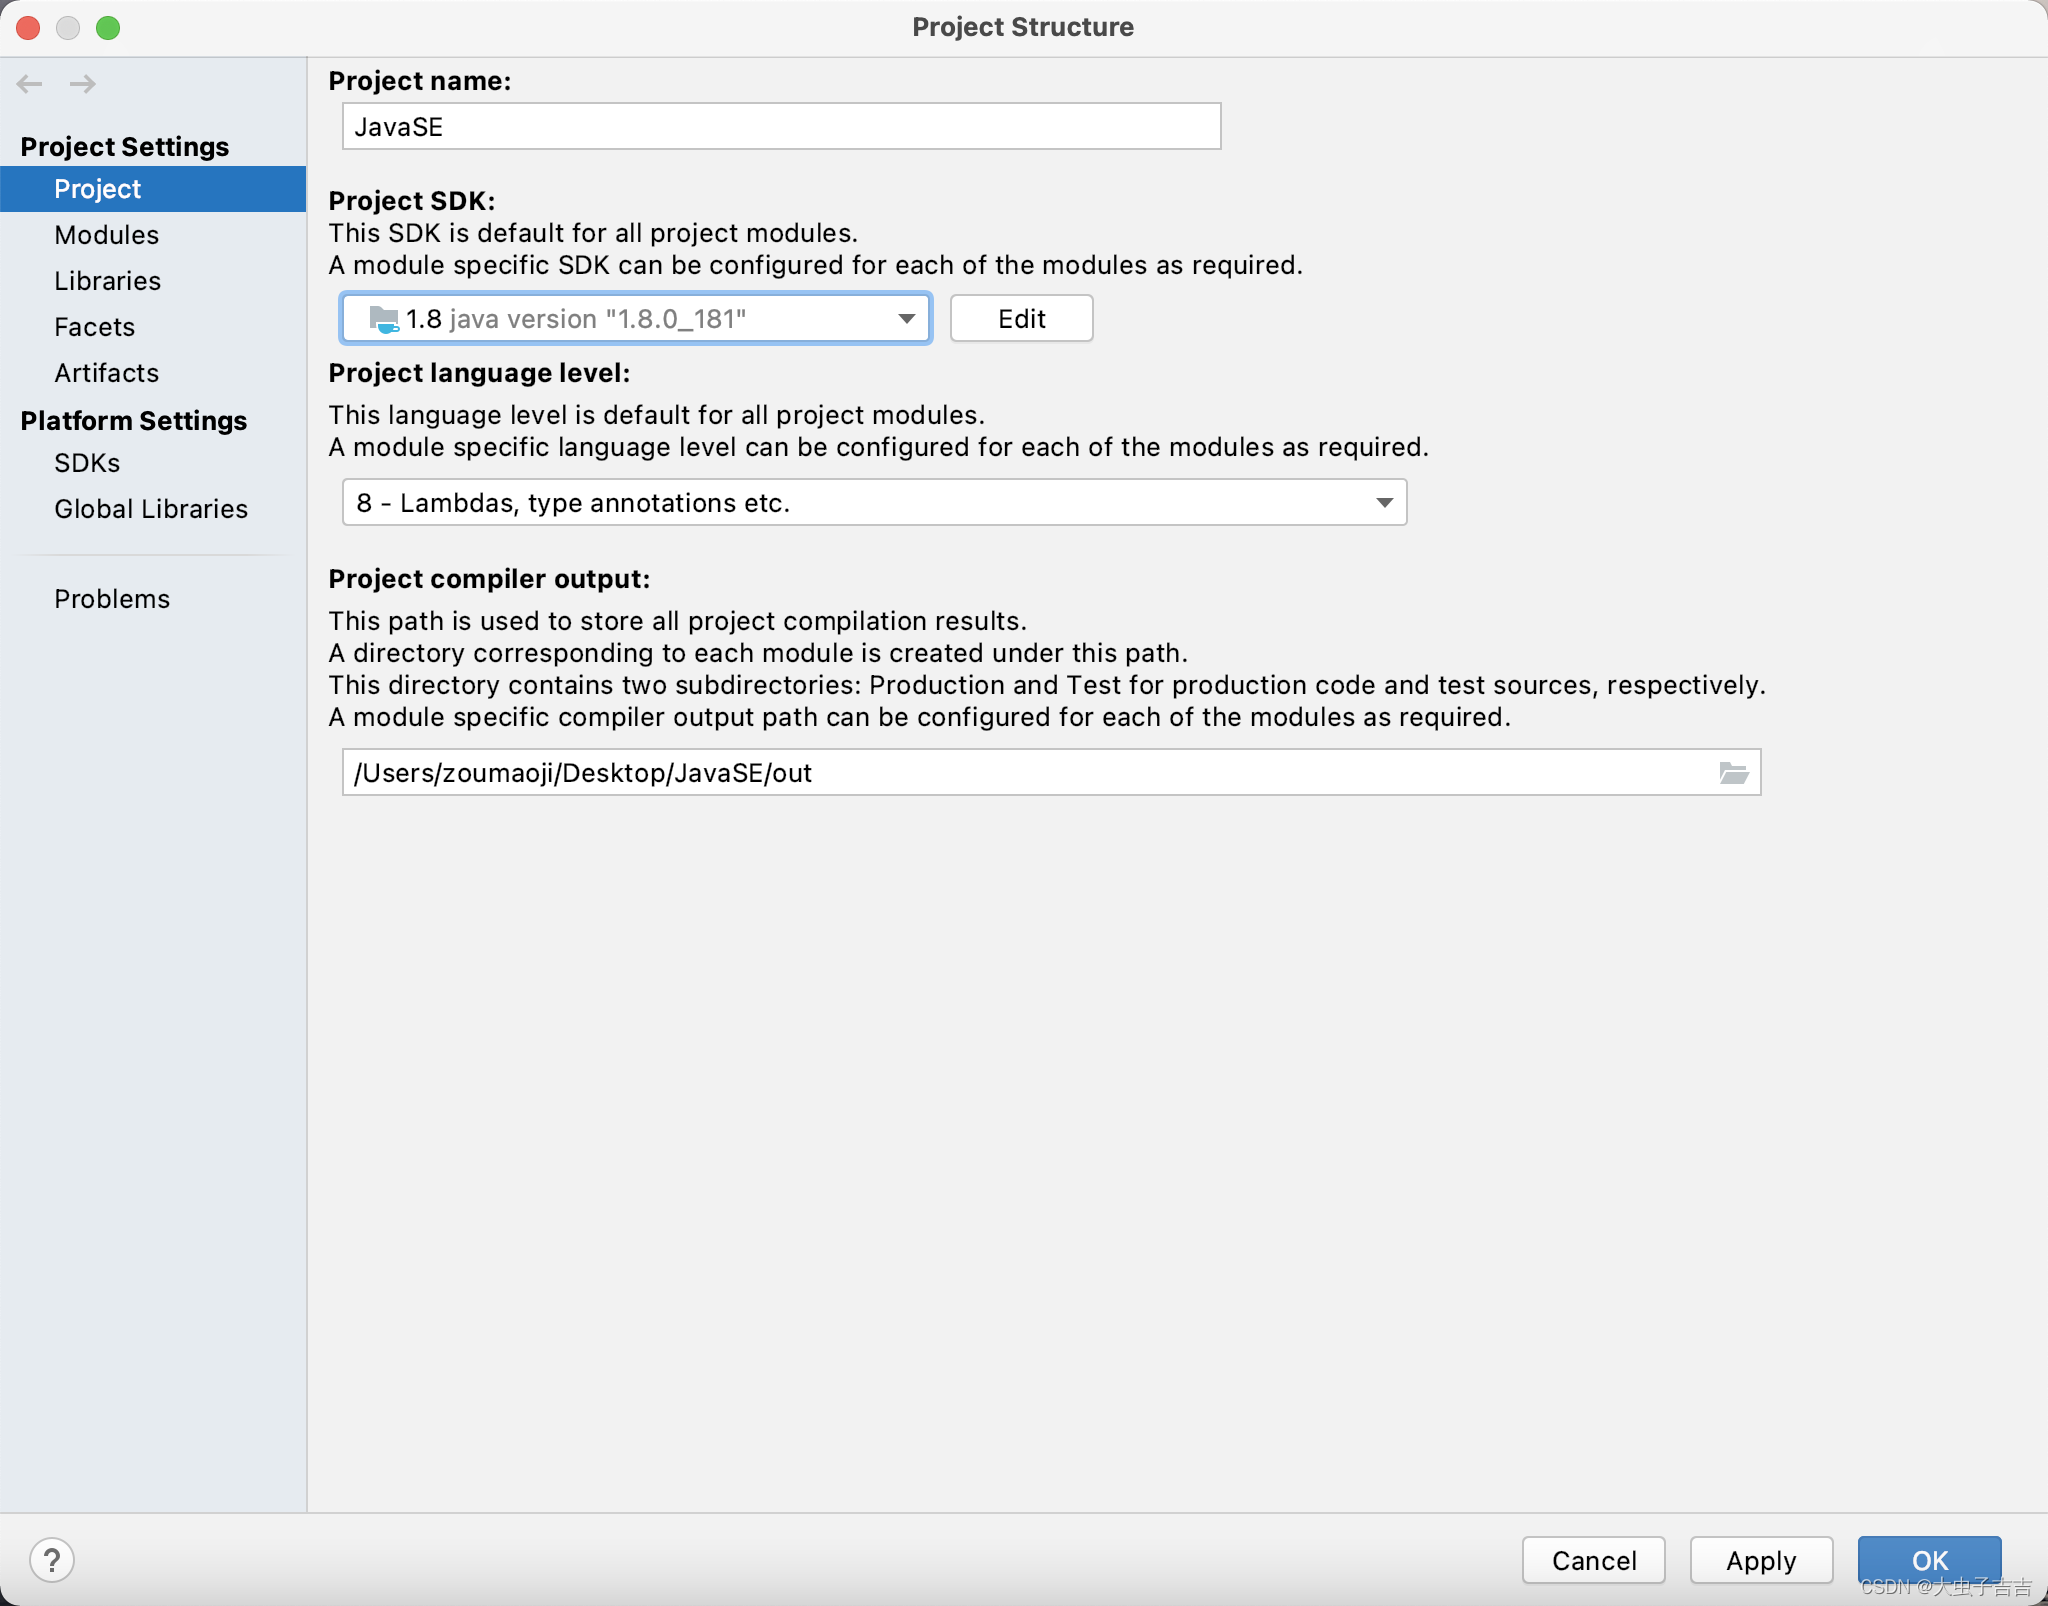
Task: Click the Modules icon in sidebar
Action: 105,233
